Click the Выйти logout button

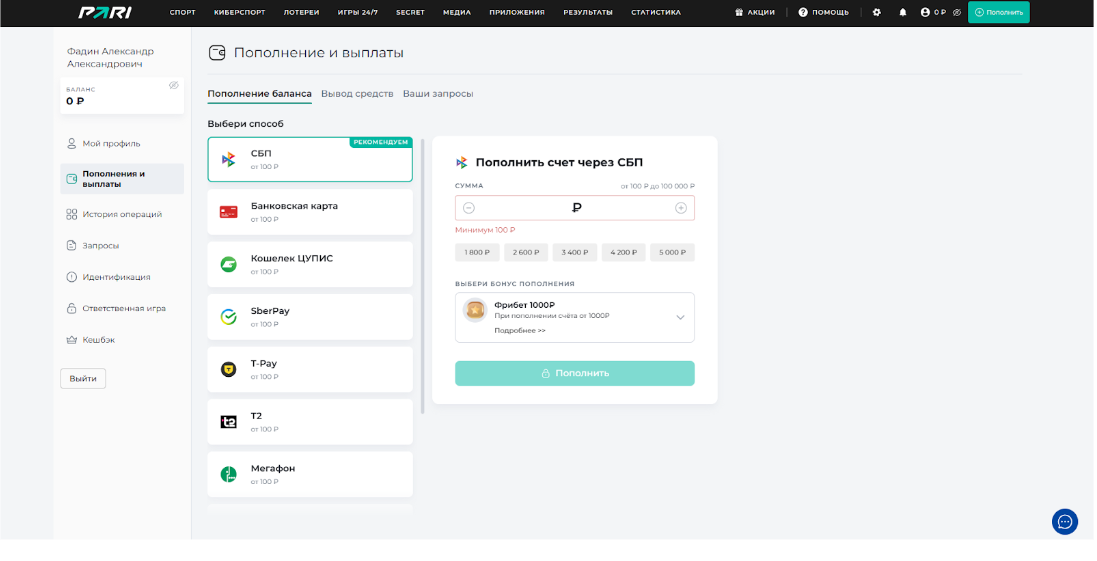tap(83, 379)
